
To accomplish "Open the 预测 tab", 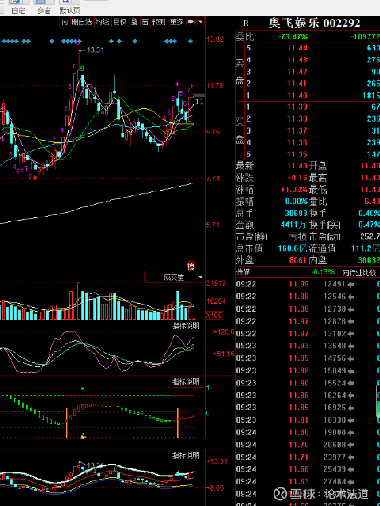I will coord(159,22).
